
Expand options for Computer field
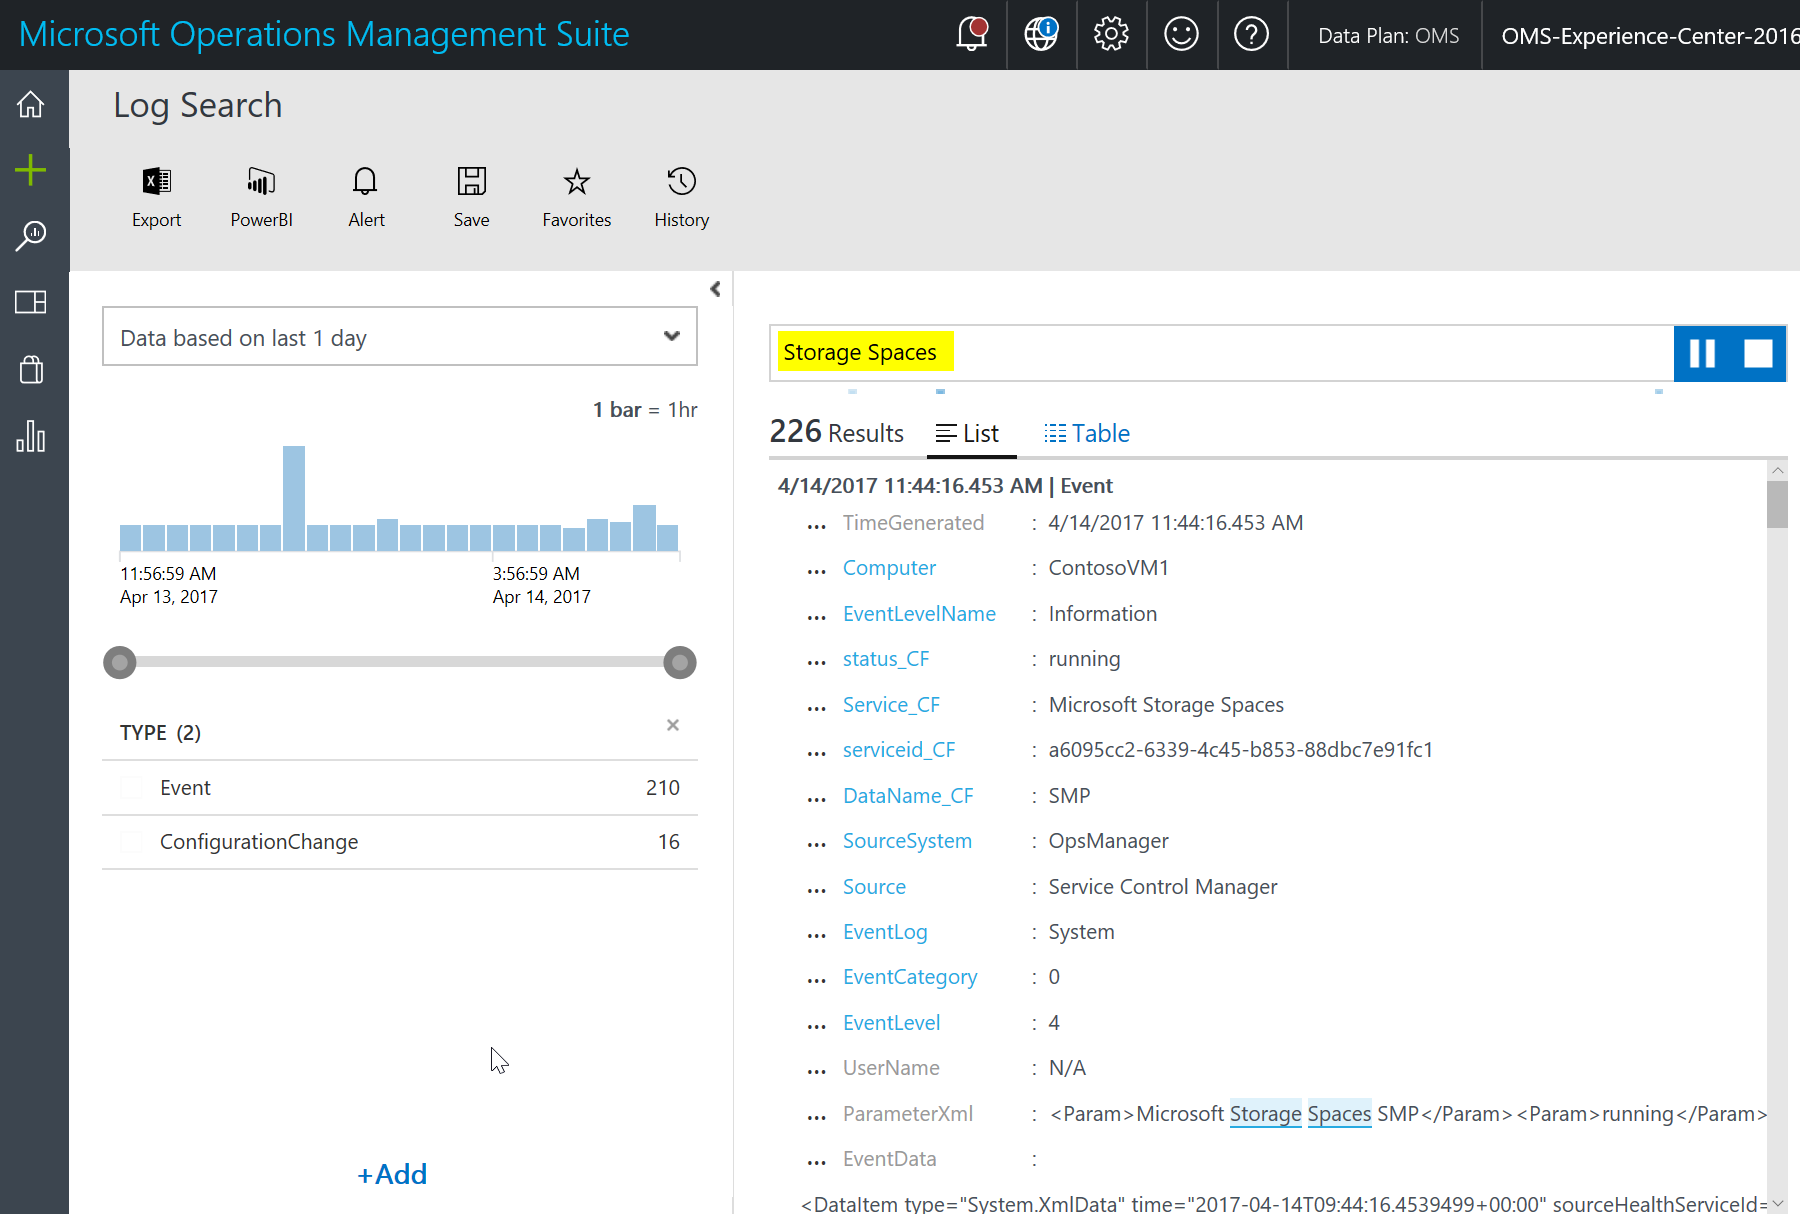pyautogui.click(x=817, y=570)
